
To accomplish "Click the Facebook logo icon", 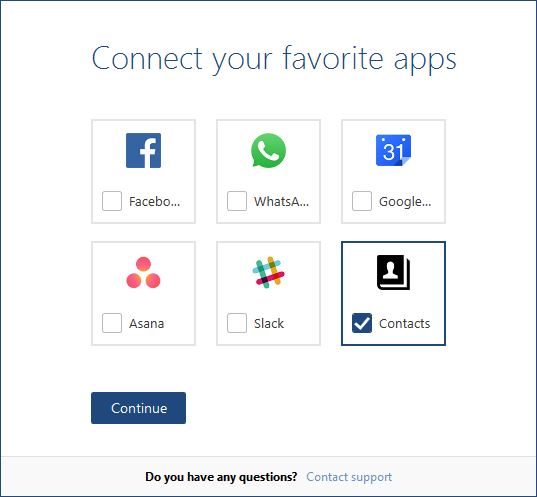I will click(143, 150).
